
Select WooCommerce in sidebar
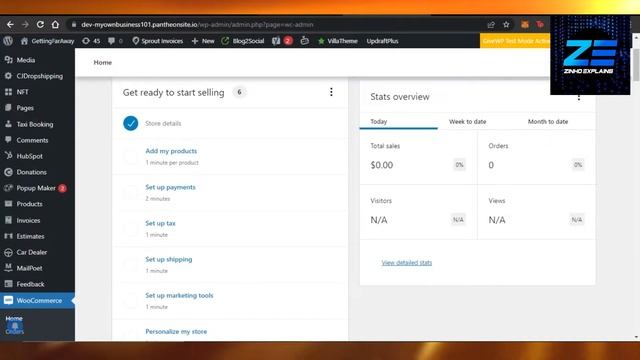37,300
